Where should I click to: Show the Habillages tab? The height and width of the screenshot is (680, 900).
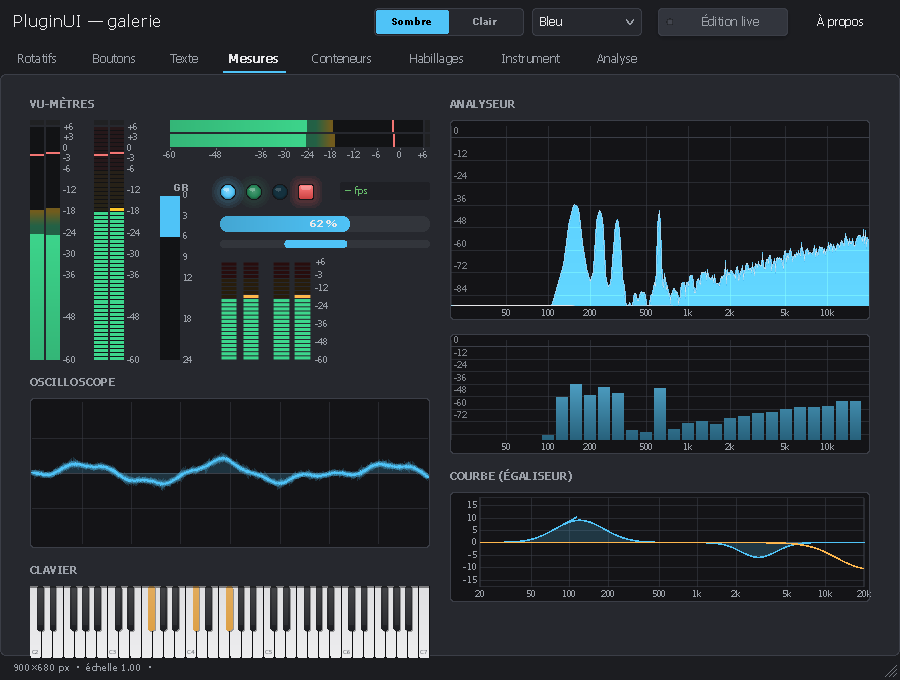click(436, 59)
